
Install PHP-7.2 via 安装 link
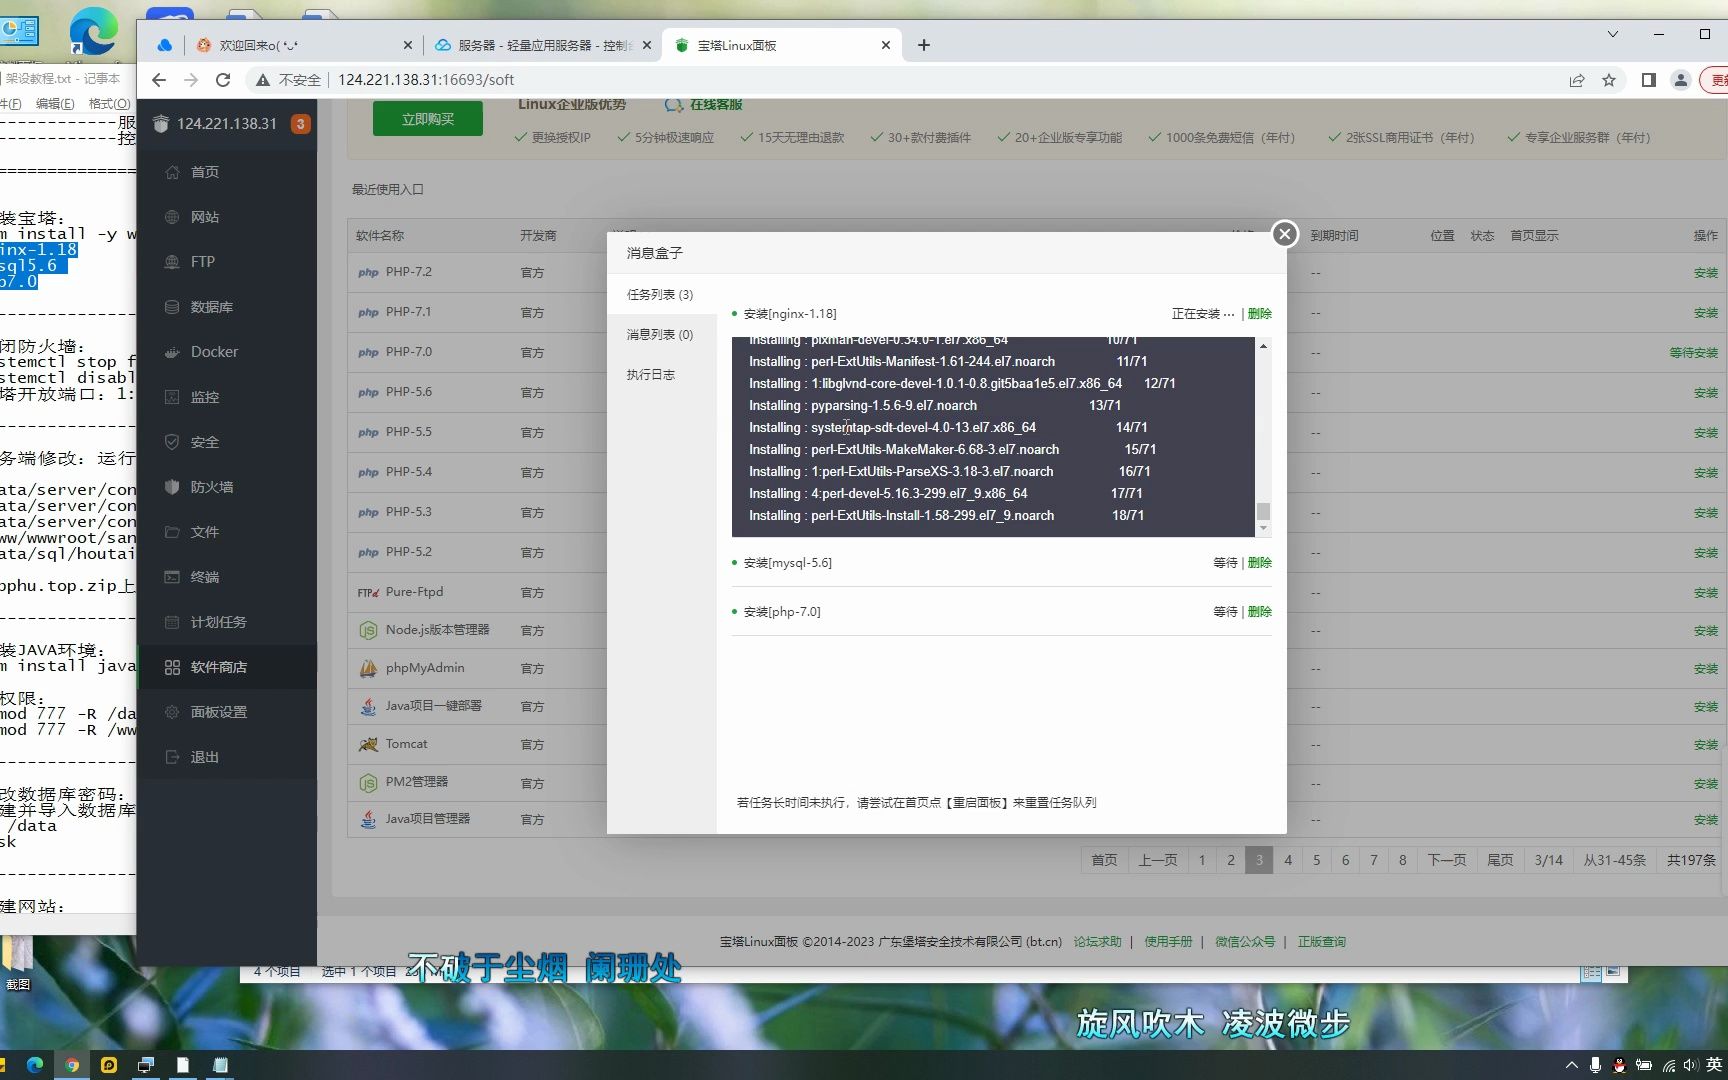pyautogui.click(x=1705, y=273)
